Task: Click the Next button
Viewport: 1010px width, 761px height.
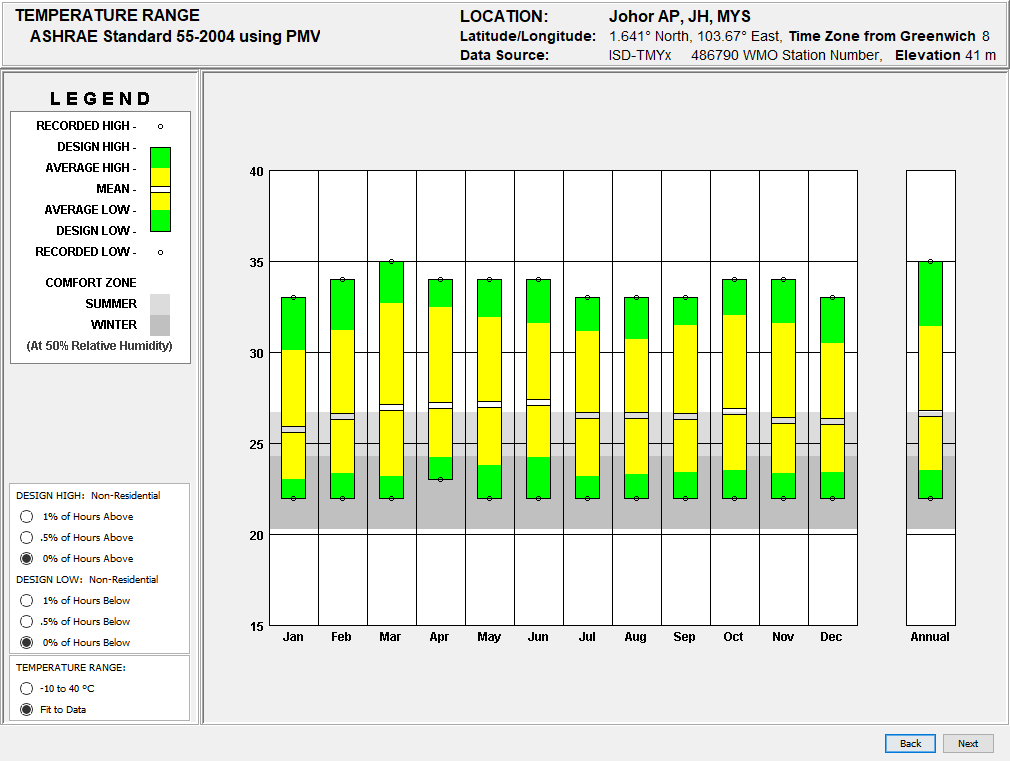Action: click(x=968, y=744)
